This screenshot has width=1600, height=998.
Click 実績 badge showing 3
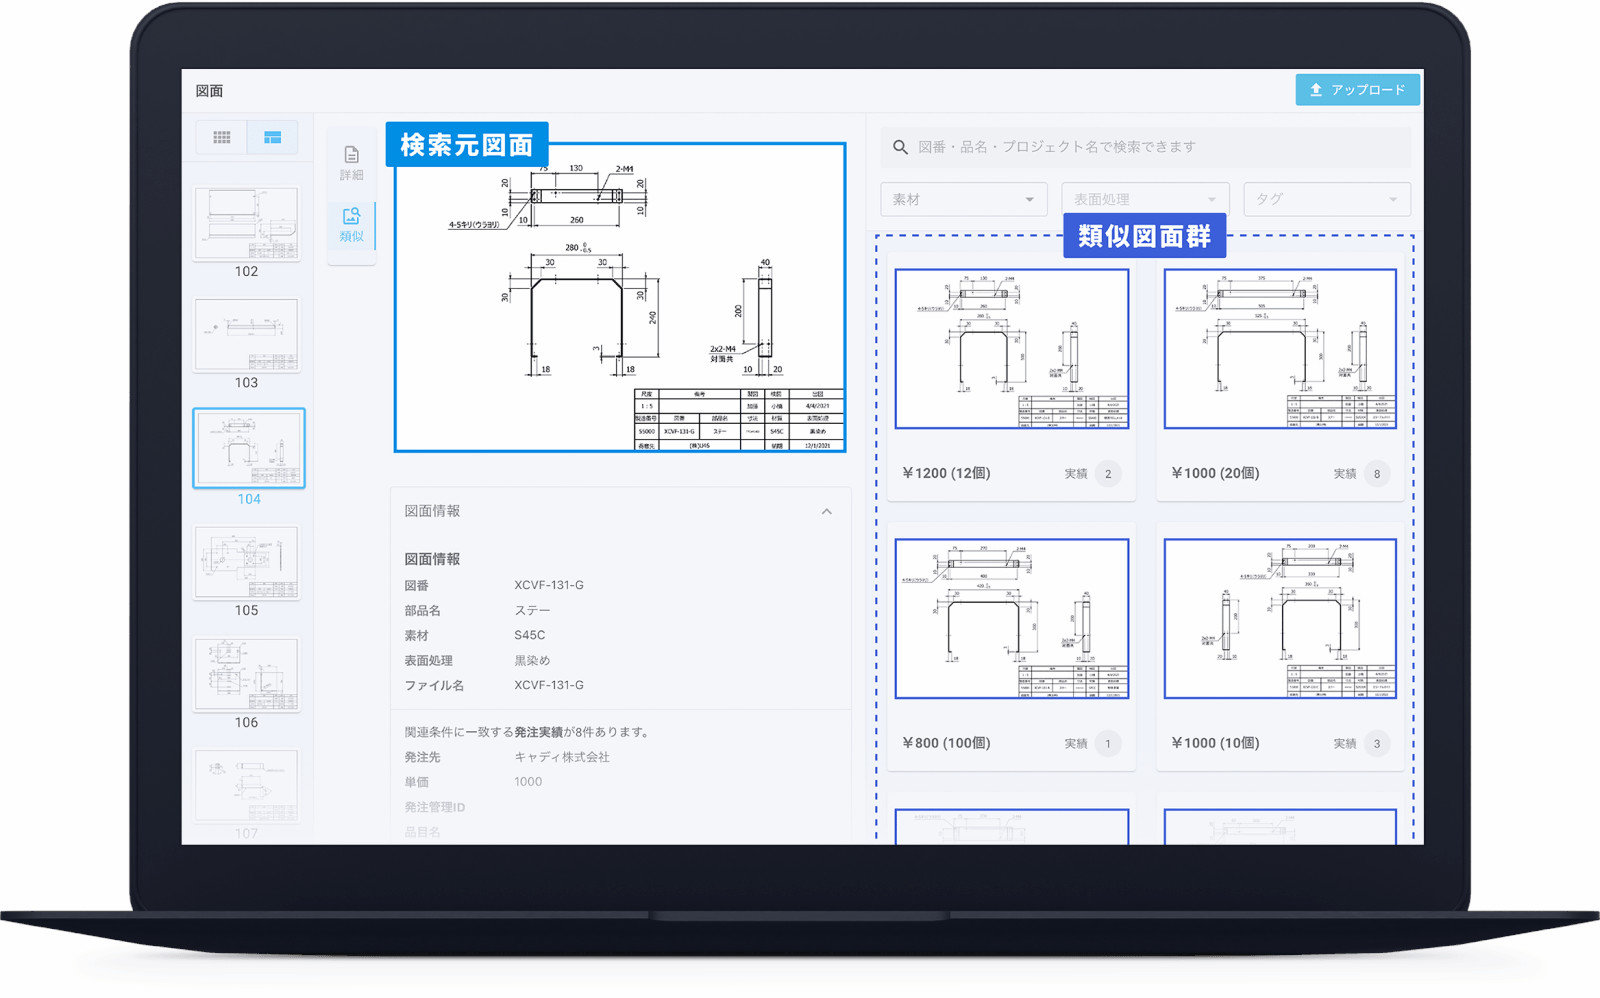[x=1376, y=743]
